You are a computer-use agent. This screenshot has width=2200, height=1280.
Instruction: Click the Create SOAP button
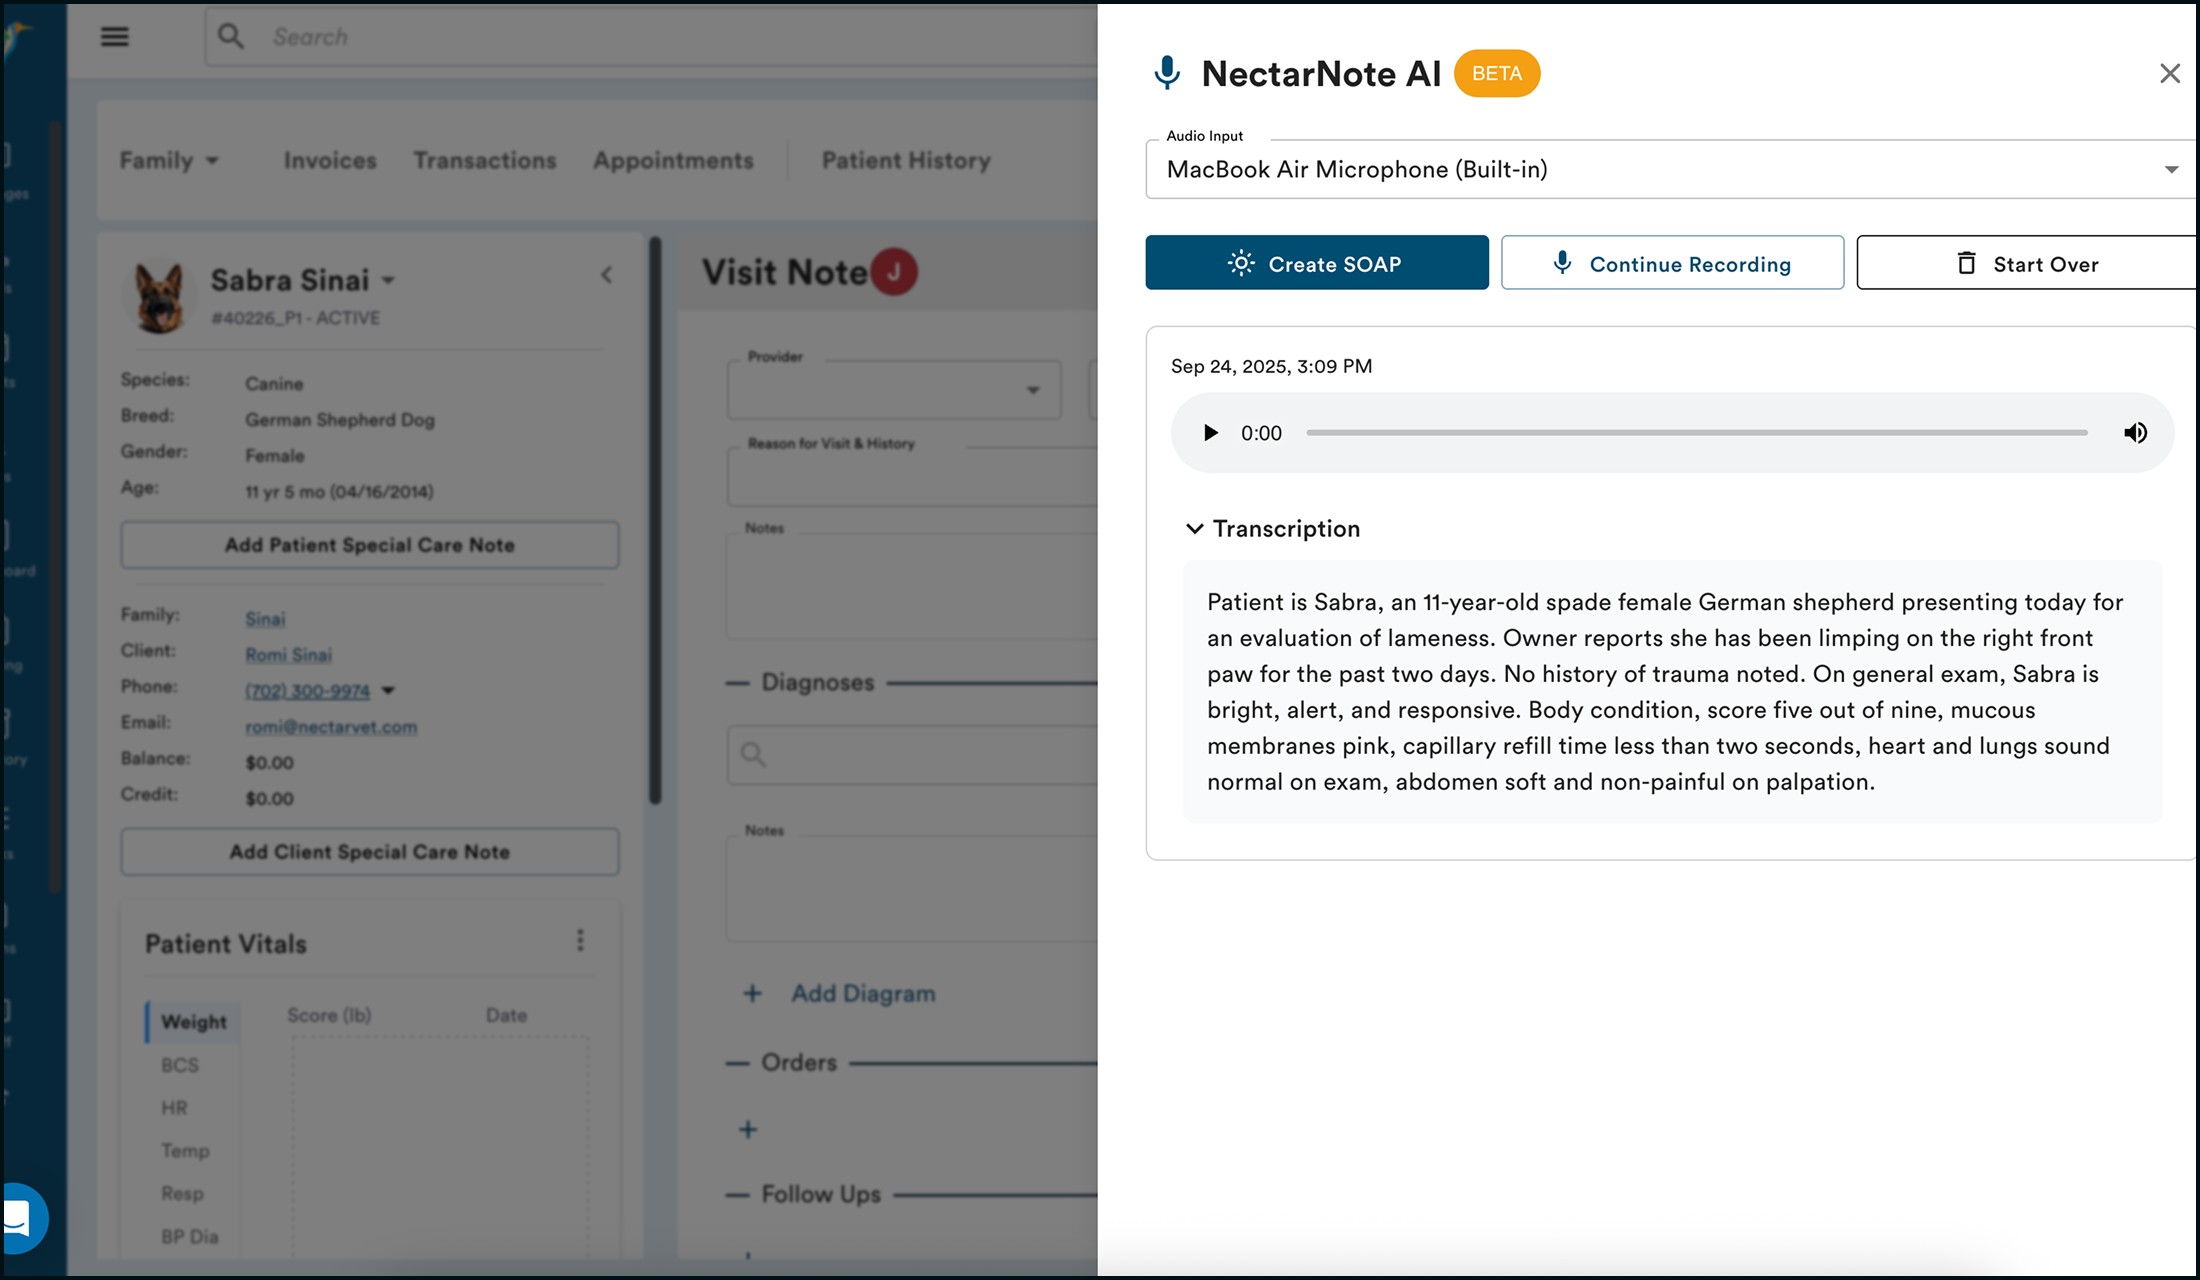coord(1316,264)
